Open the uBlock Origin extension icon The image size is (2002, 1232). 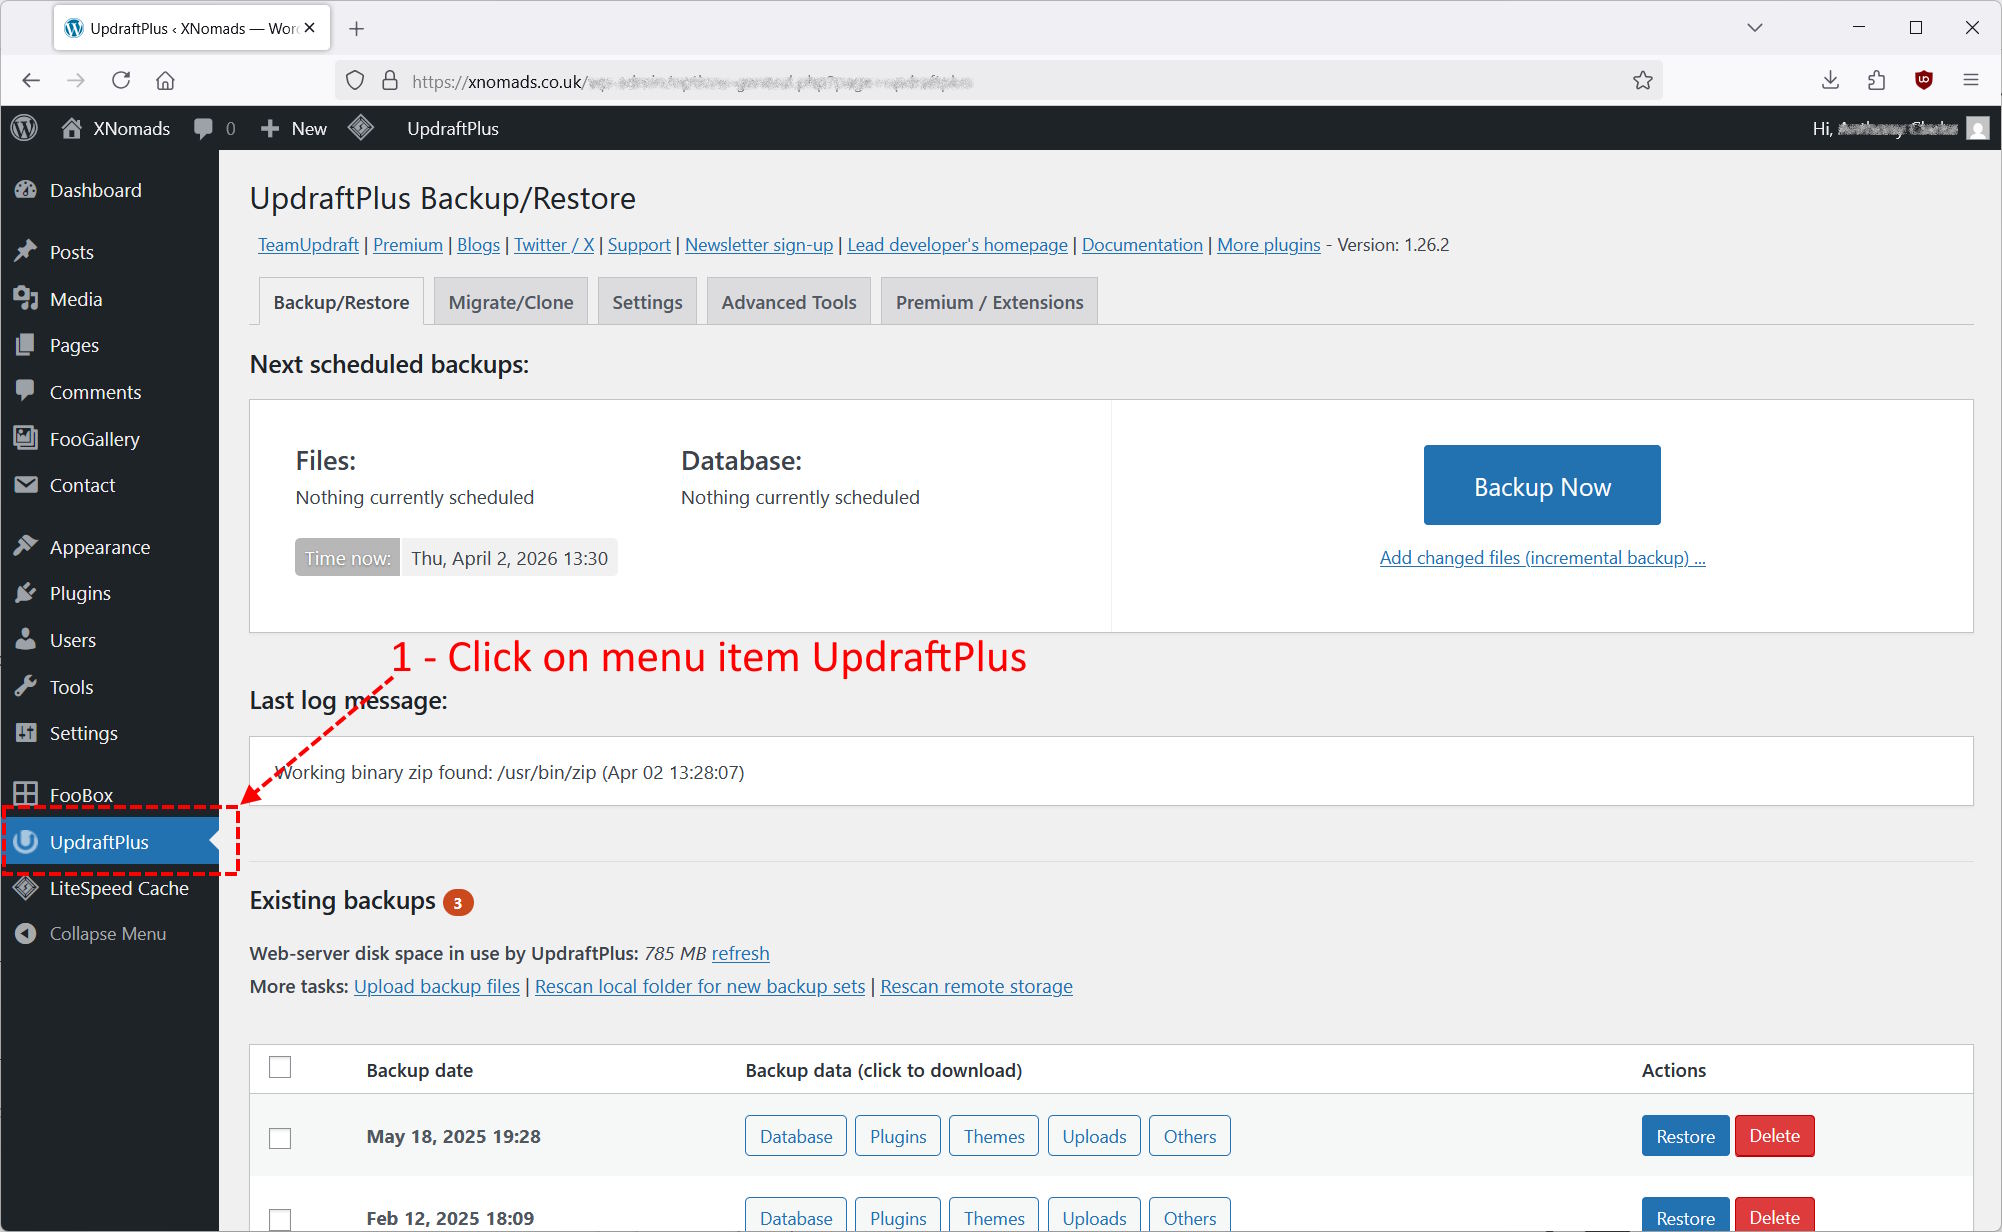click(x=1923, y=81)
